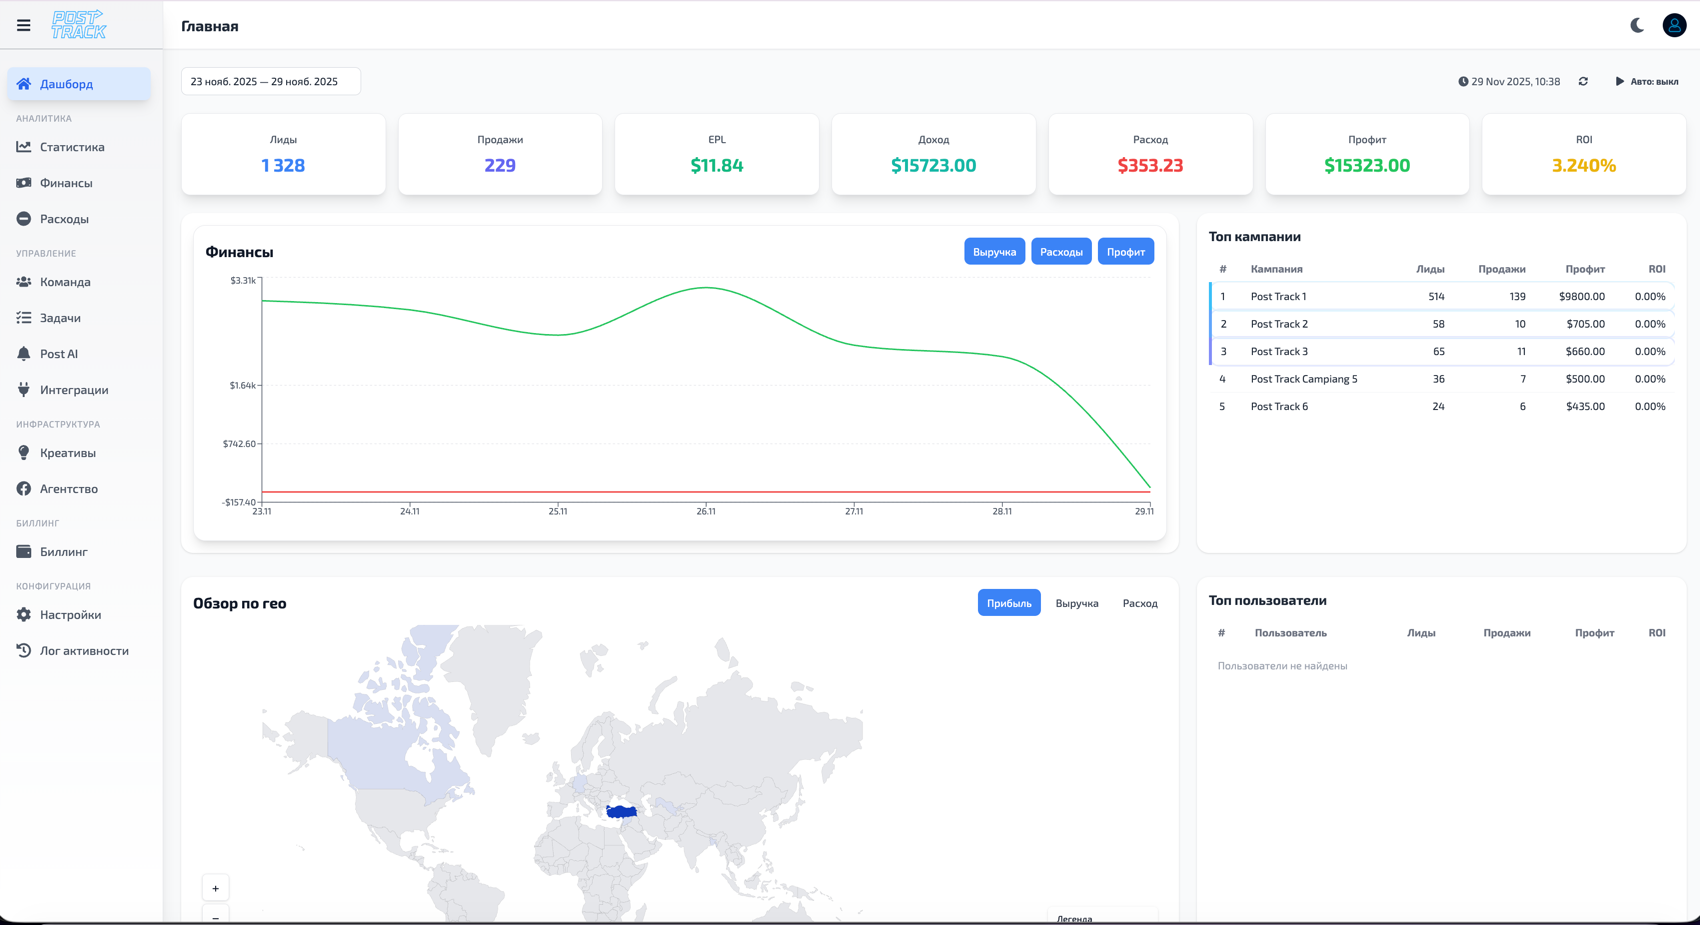This screenshot has height=925, width=1700.
Task: Collapse the sidebar with the hamburger icon
Action: [x=23, y=25]
